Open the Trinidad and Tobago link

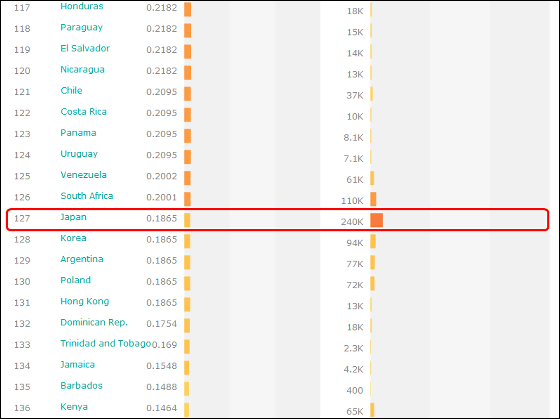point(105,343)
